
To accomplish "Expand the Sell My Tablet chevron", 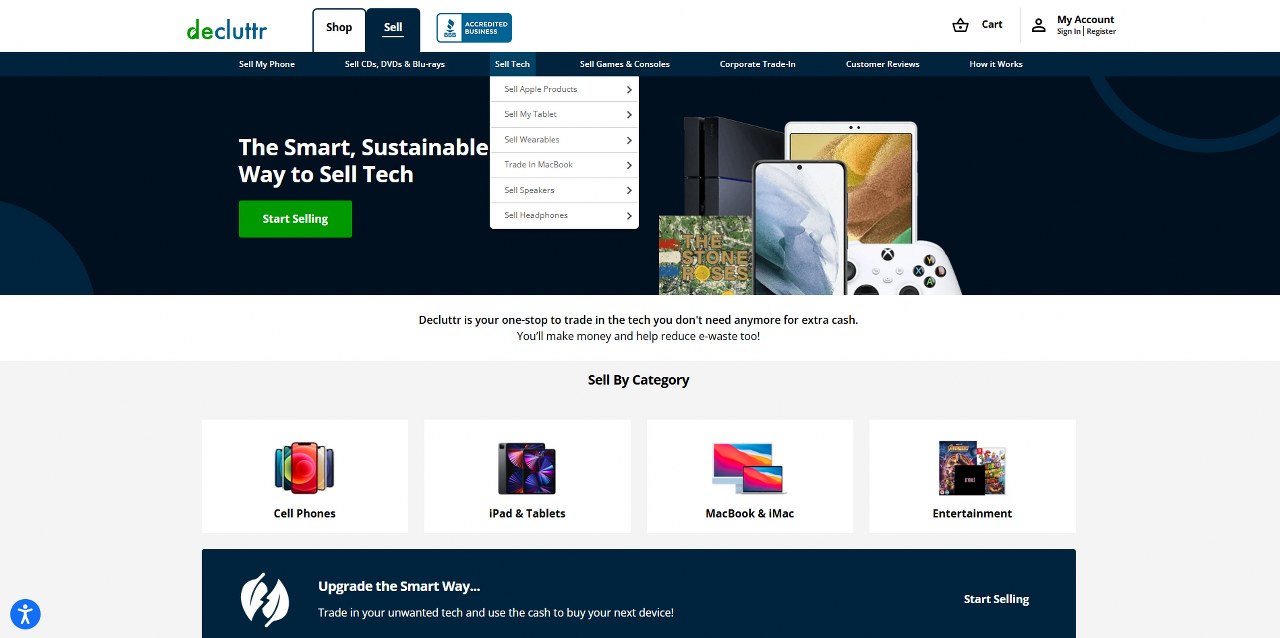I will (629, 115).
